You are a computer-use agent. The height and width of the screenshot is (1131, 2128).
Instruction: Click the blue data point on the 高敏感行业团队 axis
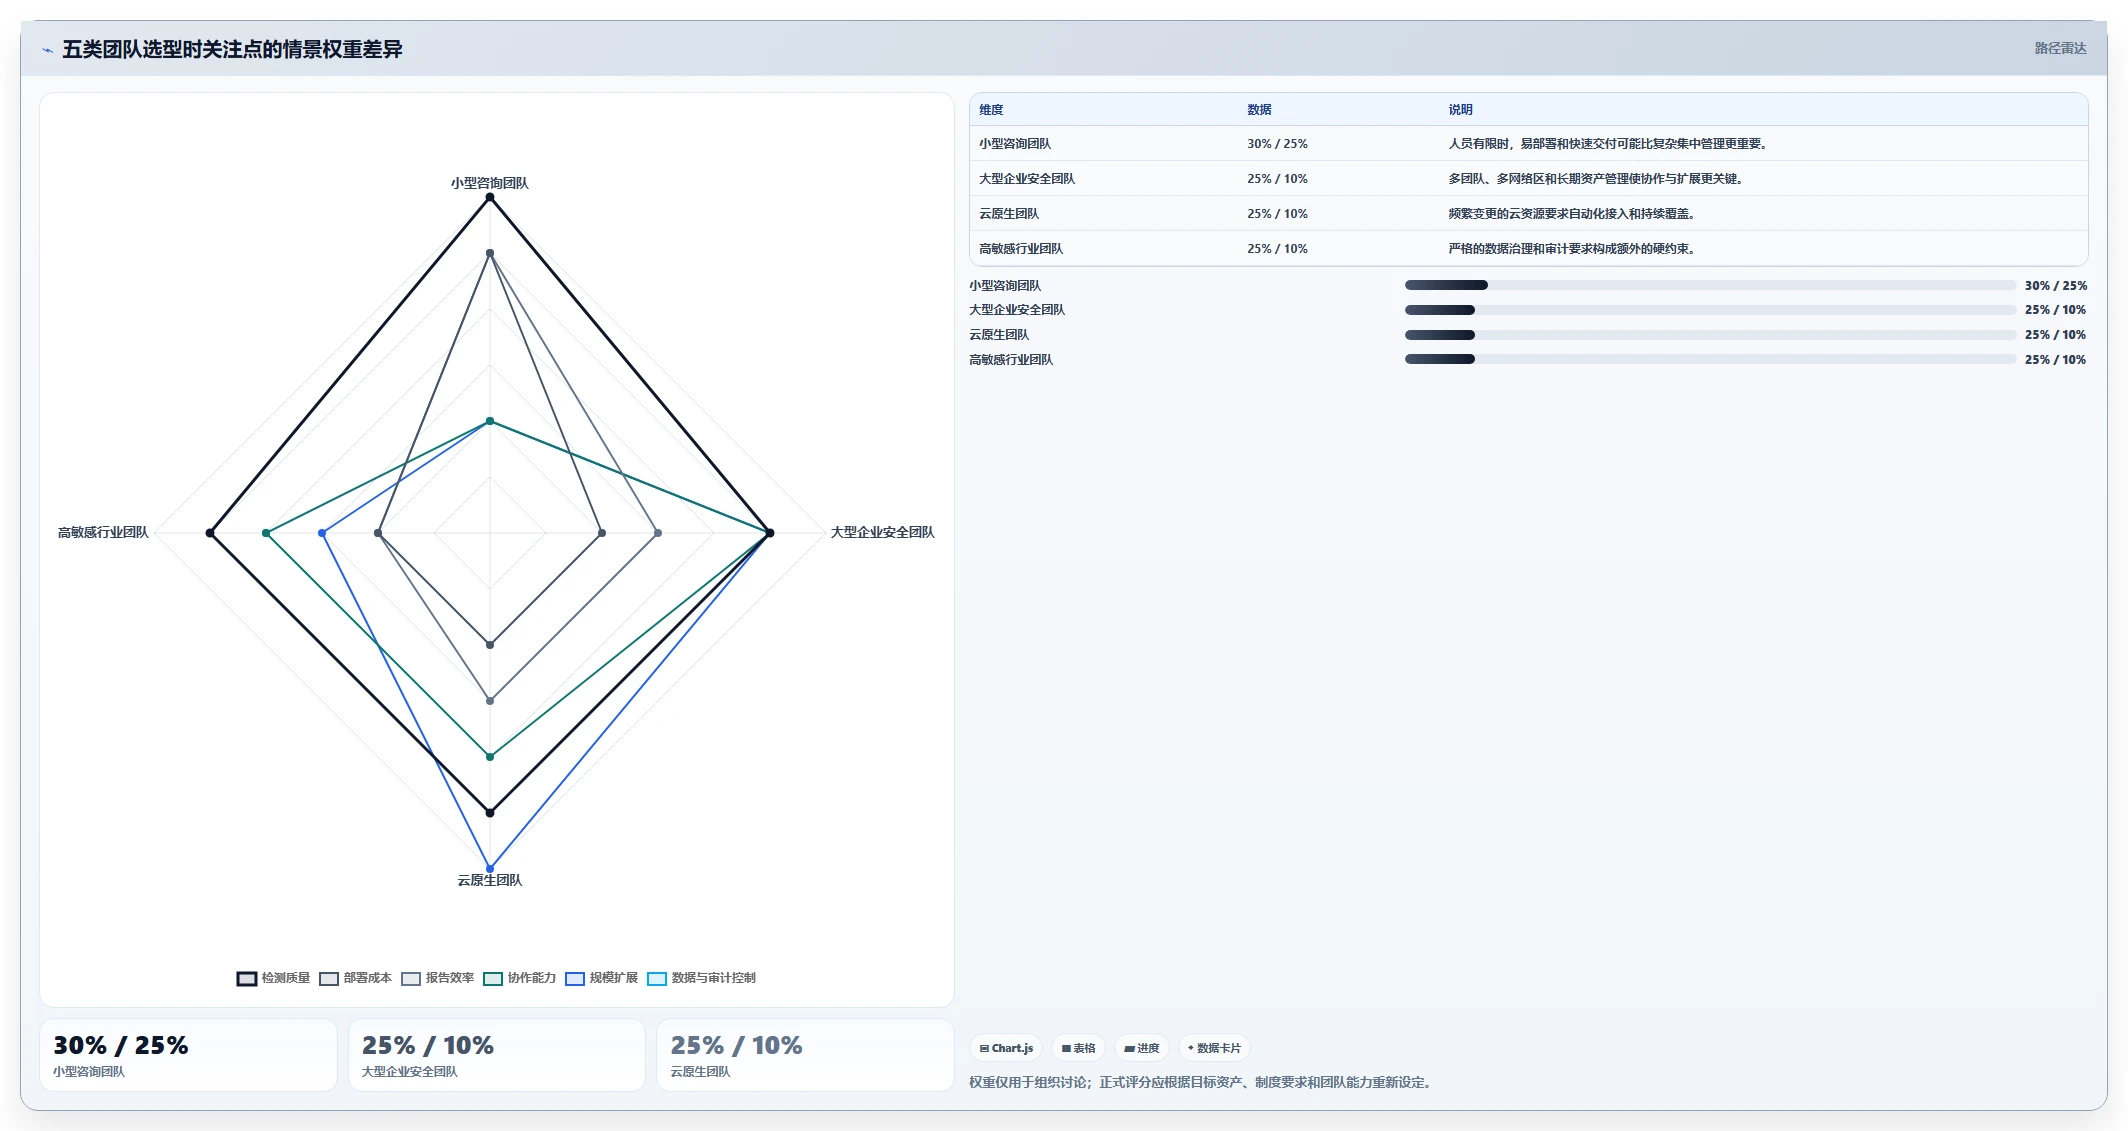[x=322, y=533]
